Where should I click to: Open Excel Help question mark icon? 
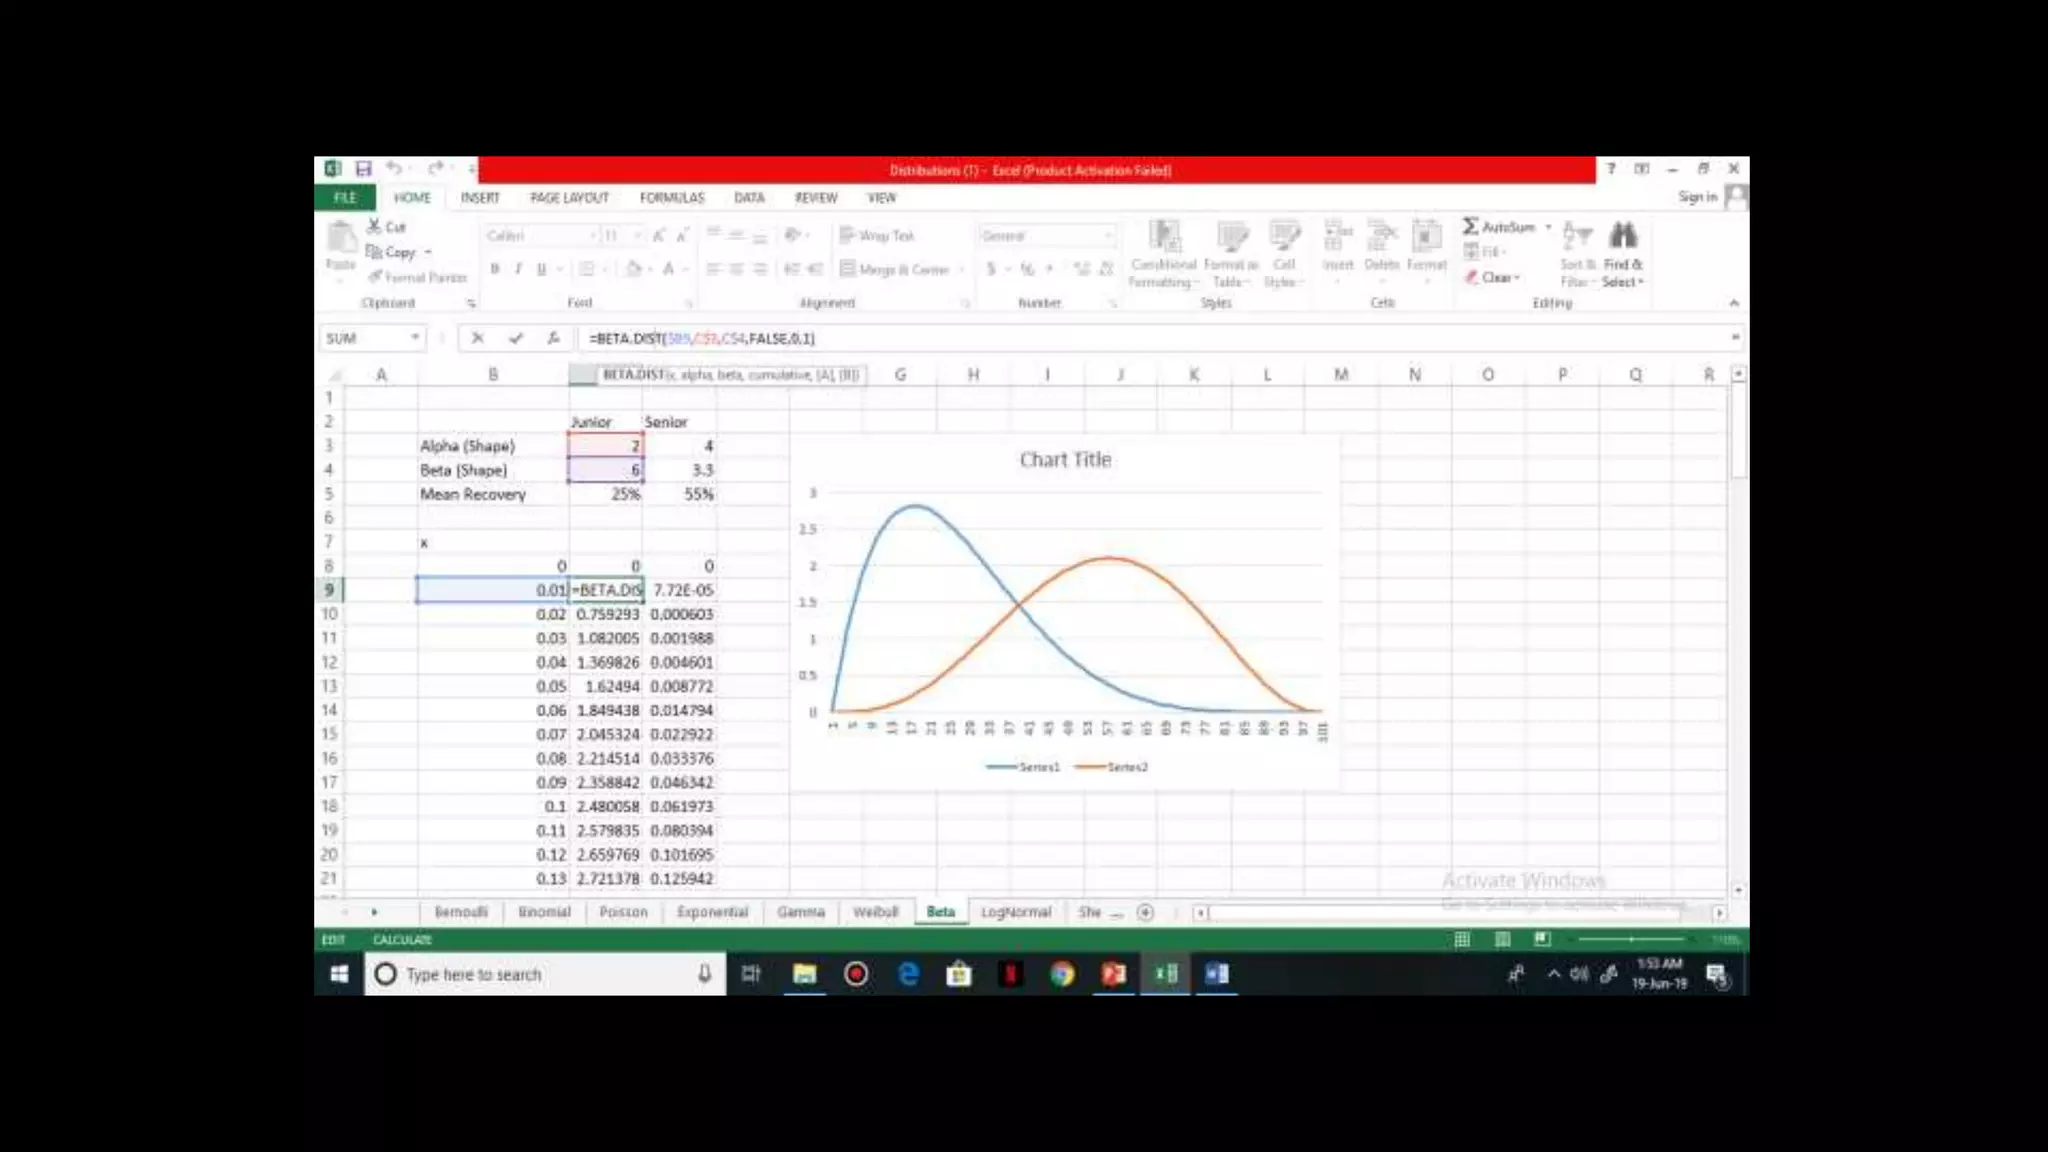(x=1611, y=169)
